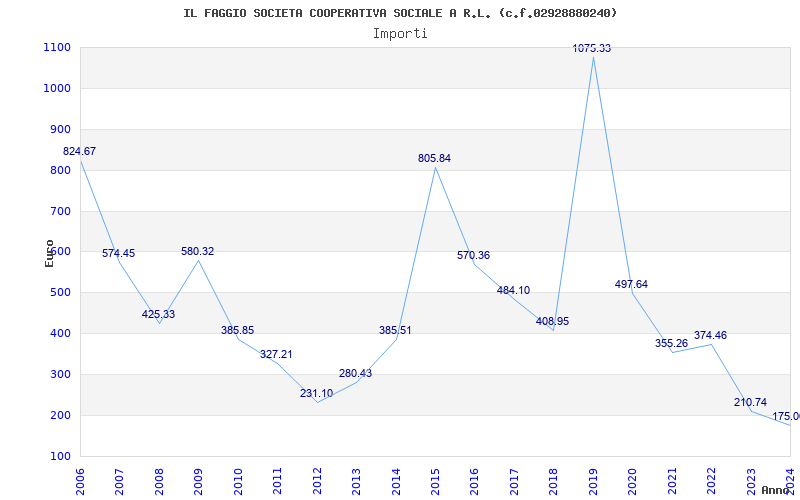Screen dimensions: 800x500
Task: Click y-axis value 400
Action: coord(61,334)
